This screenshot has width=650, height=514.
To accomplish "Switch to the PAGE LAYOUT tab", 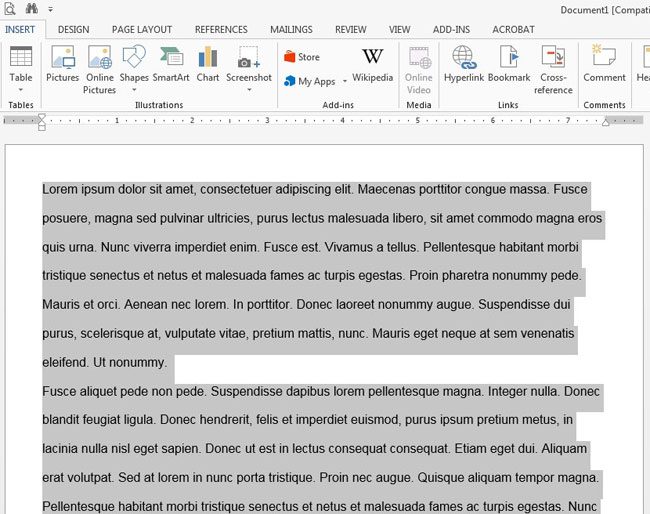I will [x=141, y=30].
